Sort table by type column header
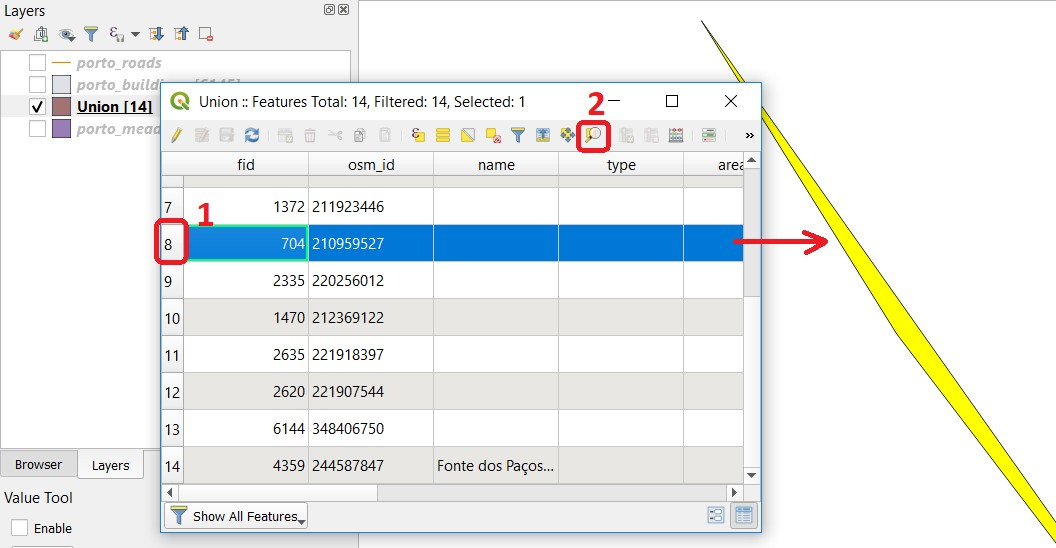Image resolution: width=1056 pixels, height=548 pixels. 621,164
